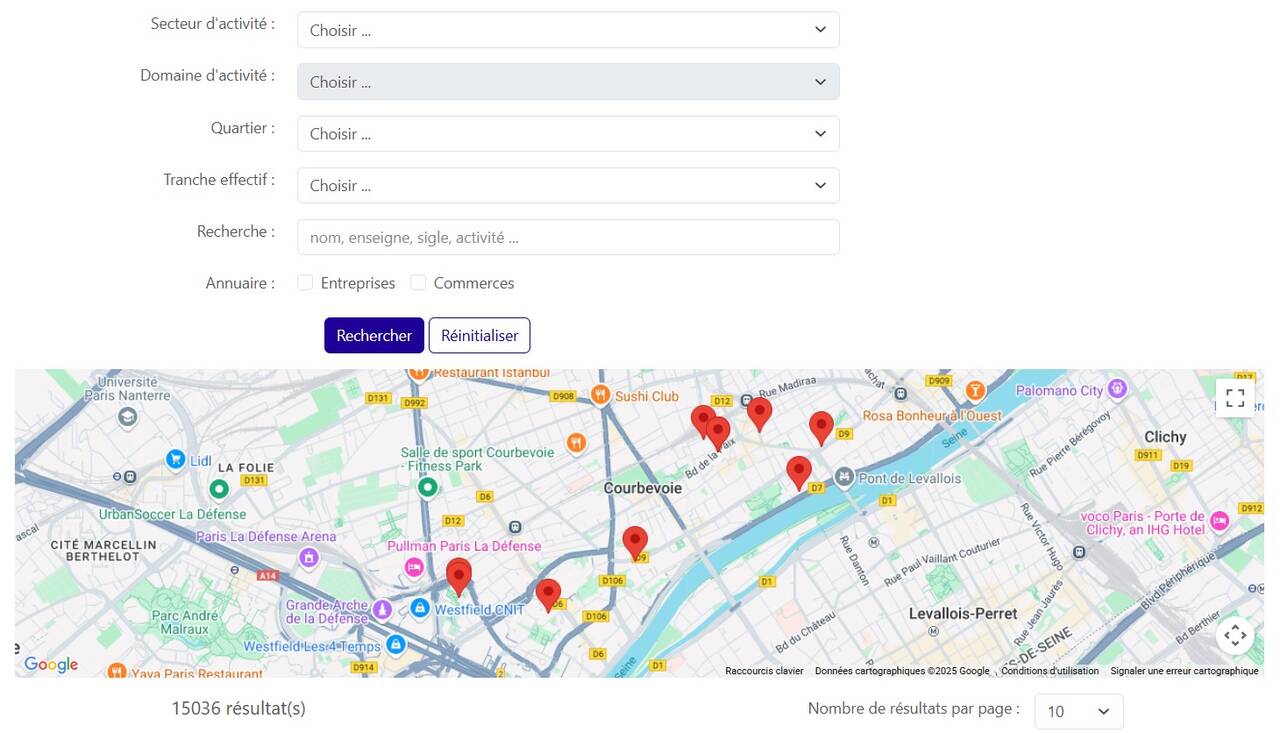Open Conditions d'utilisation link
1280x733 pixels.
pyautogui.click(x=1049, y=670)
